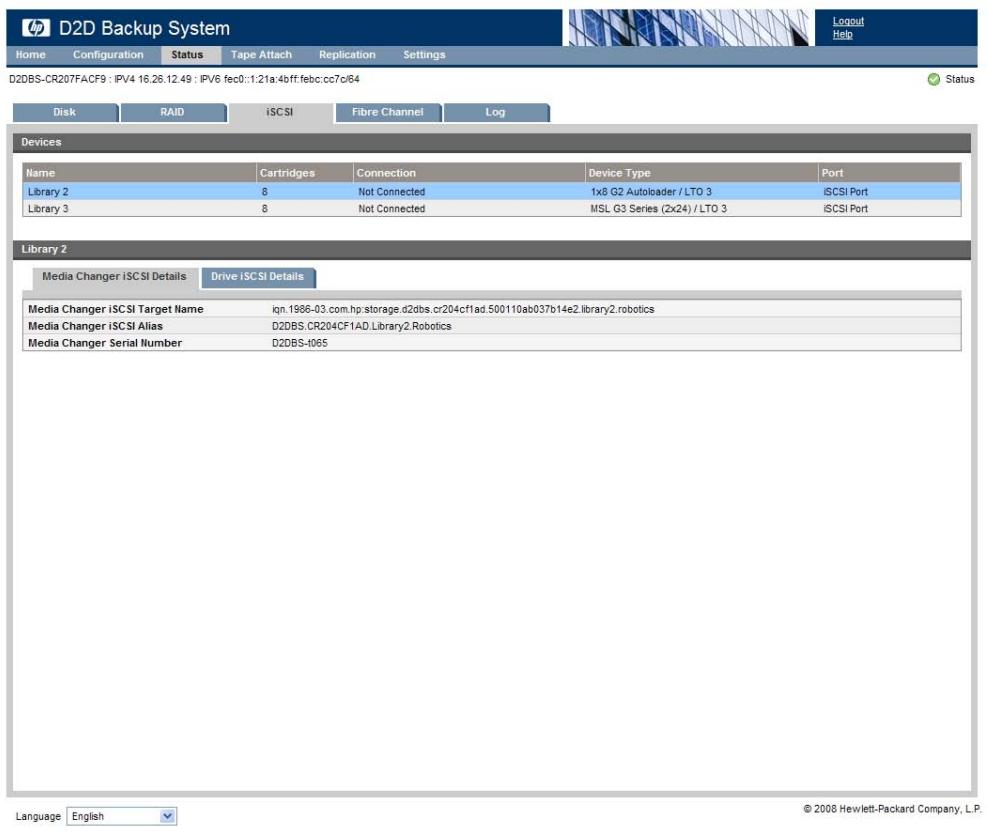Select the English language combo box
987x834 pixels.
[x=121, y=816]
